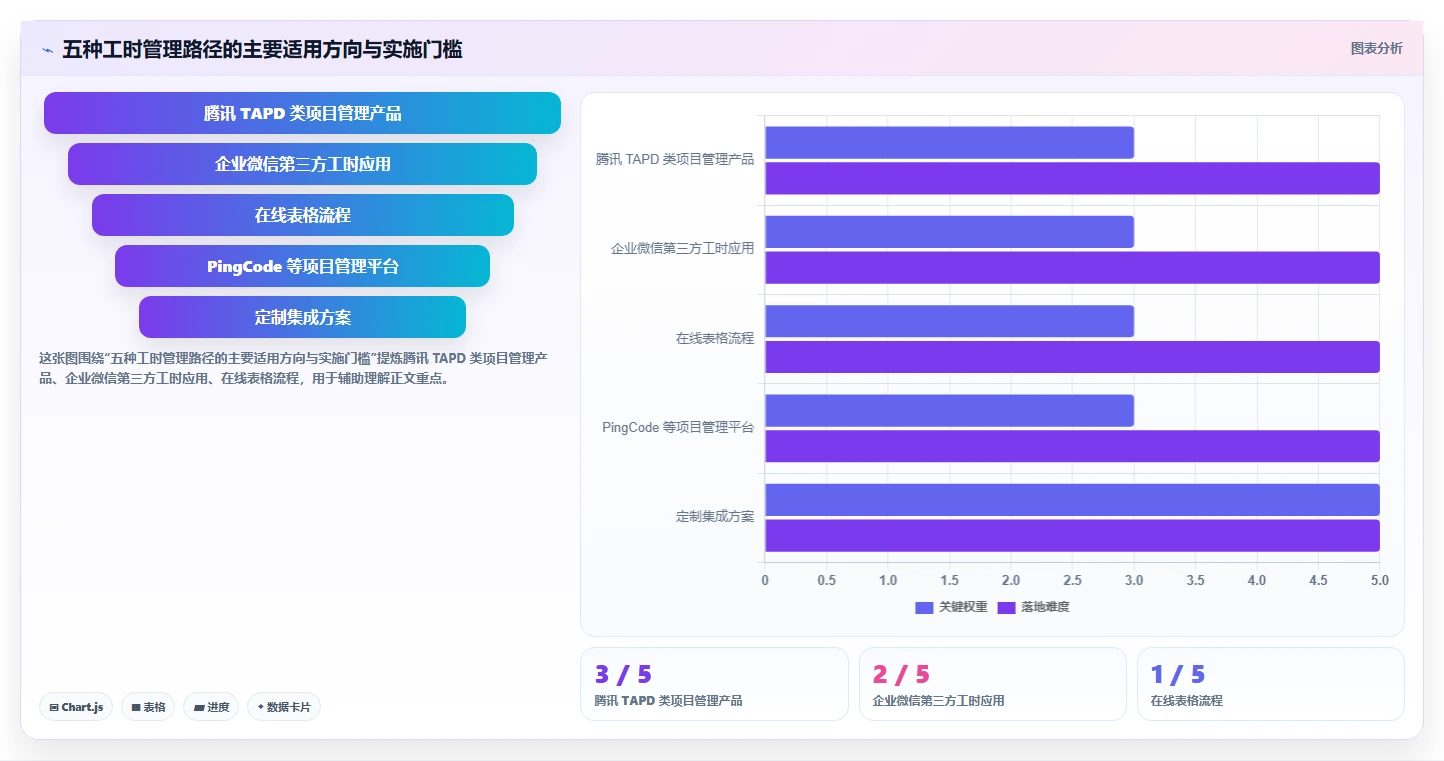Click the 落地难度 bar for 定制集成方案
This screenshot has height=761, width=1444.
click(1072, 535)
